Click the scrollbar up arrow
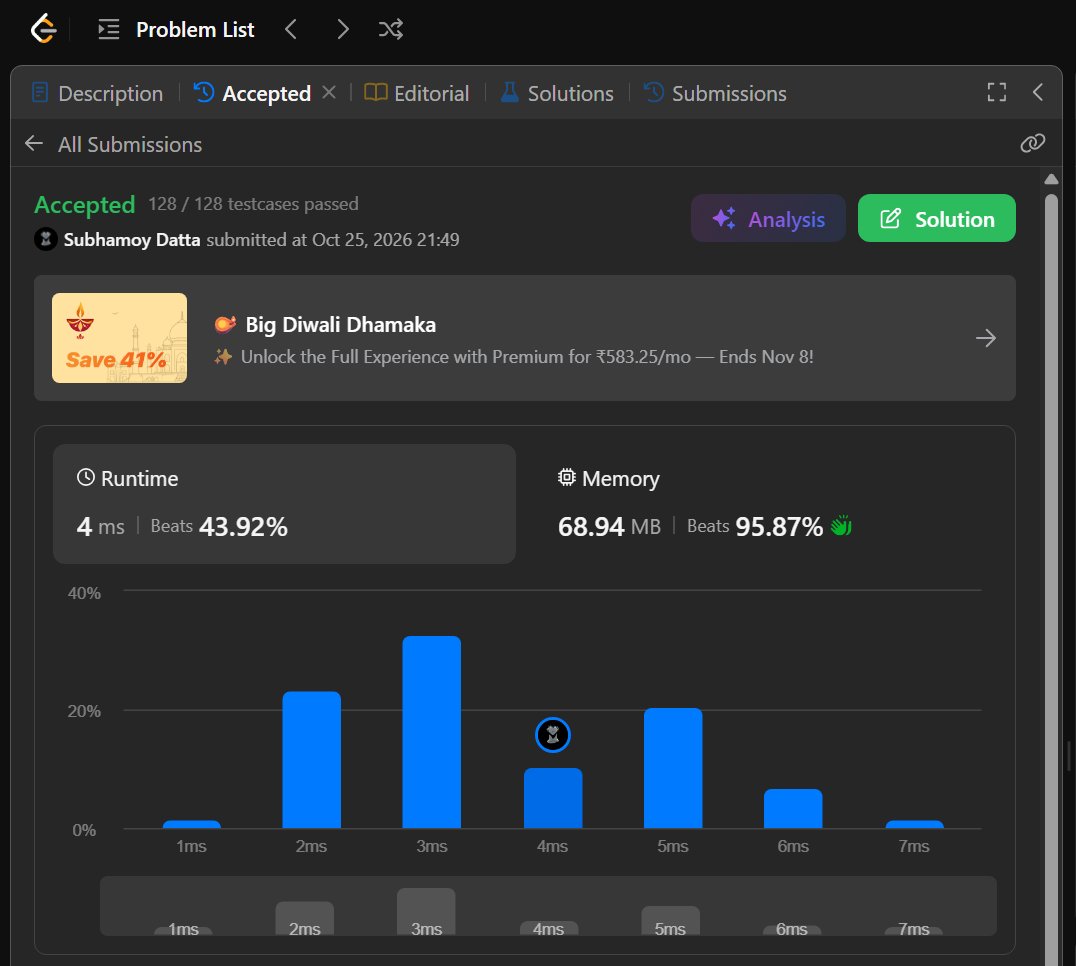Screen dimensions: 1076x966 coord(1051,179)
